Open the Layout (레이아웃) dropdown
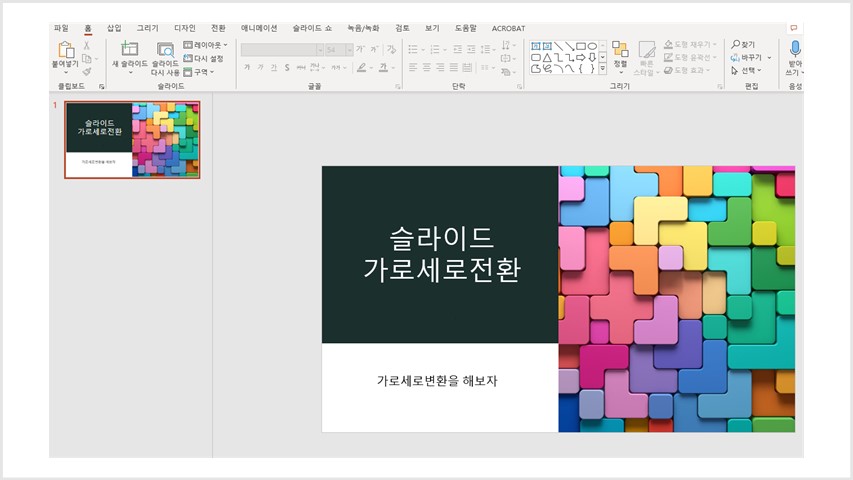The height and width of the screenshot is (480, 853). pos(206,45)
